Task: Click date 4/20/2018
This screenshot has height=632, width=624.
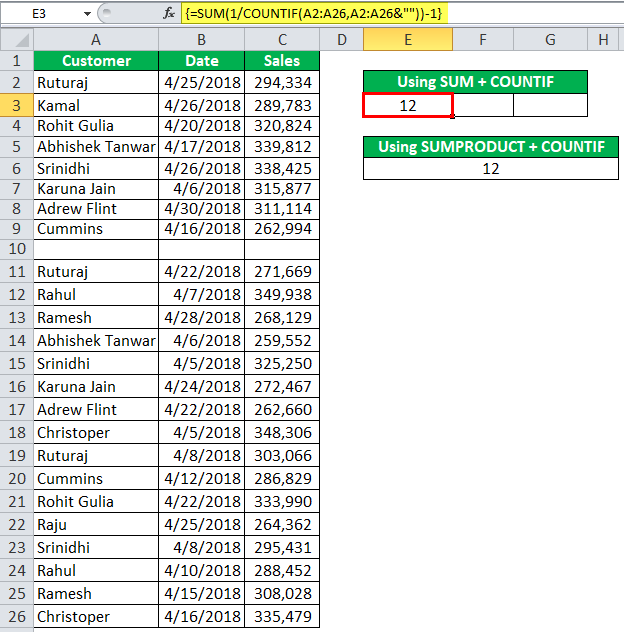Action: coord(202,126)
